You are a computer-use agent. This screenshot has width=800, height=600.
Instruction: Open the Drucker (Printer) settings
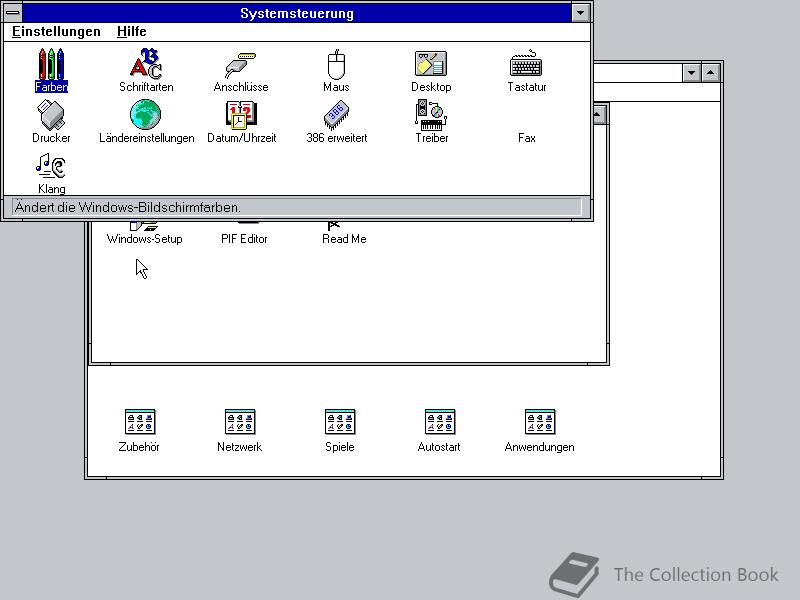click(x=51, y=117)
